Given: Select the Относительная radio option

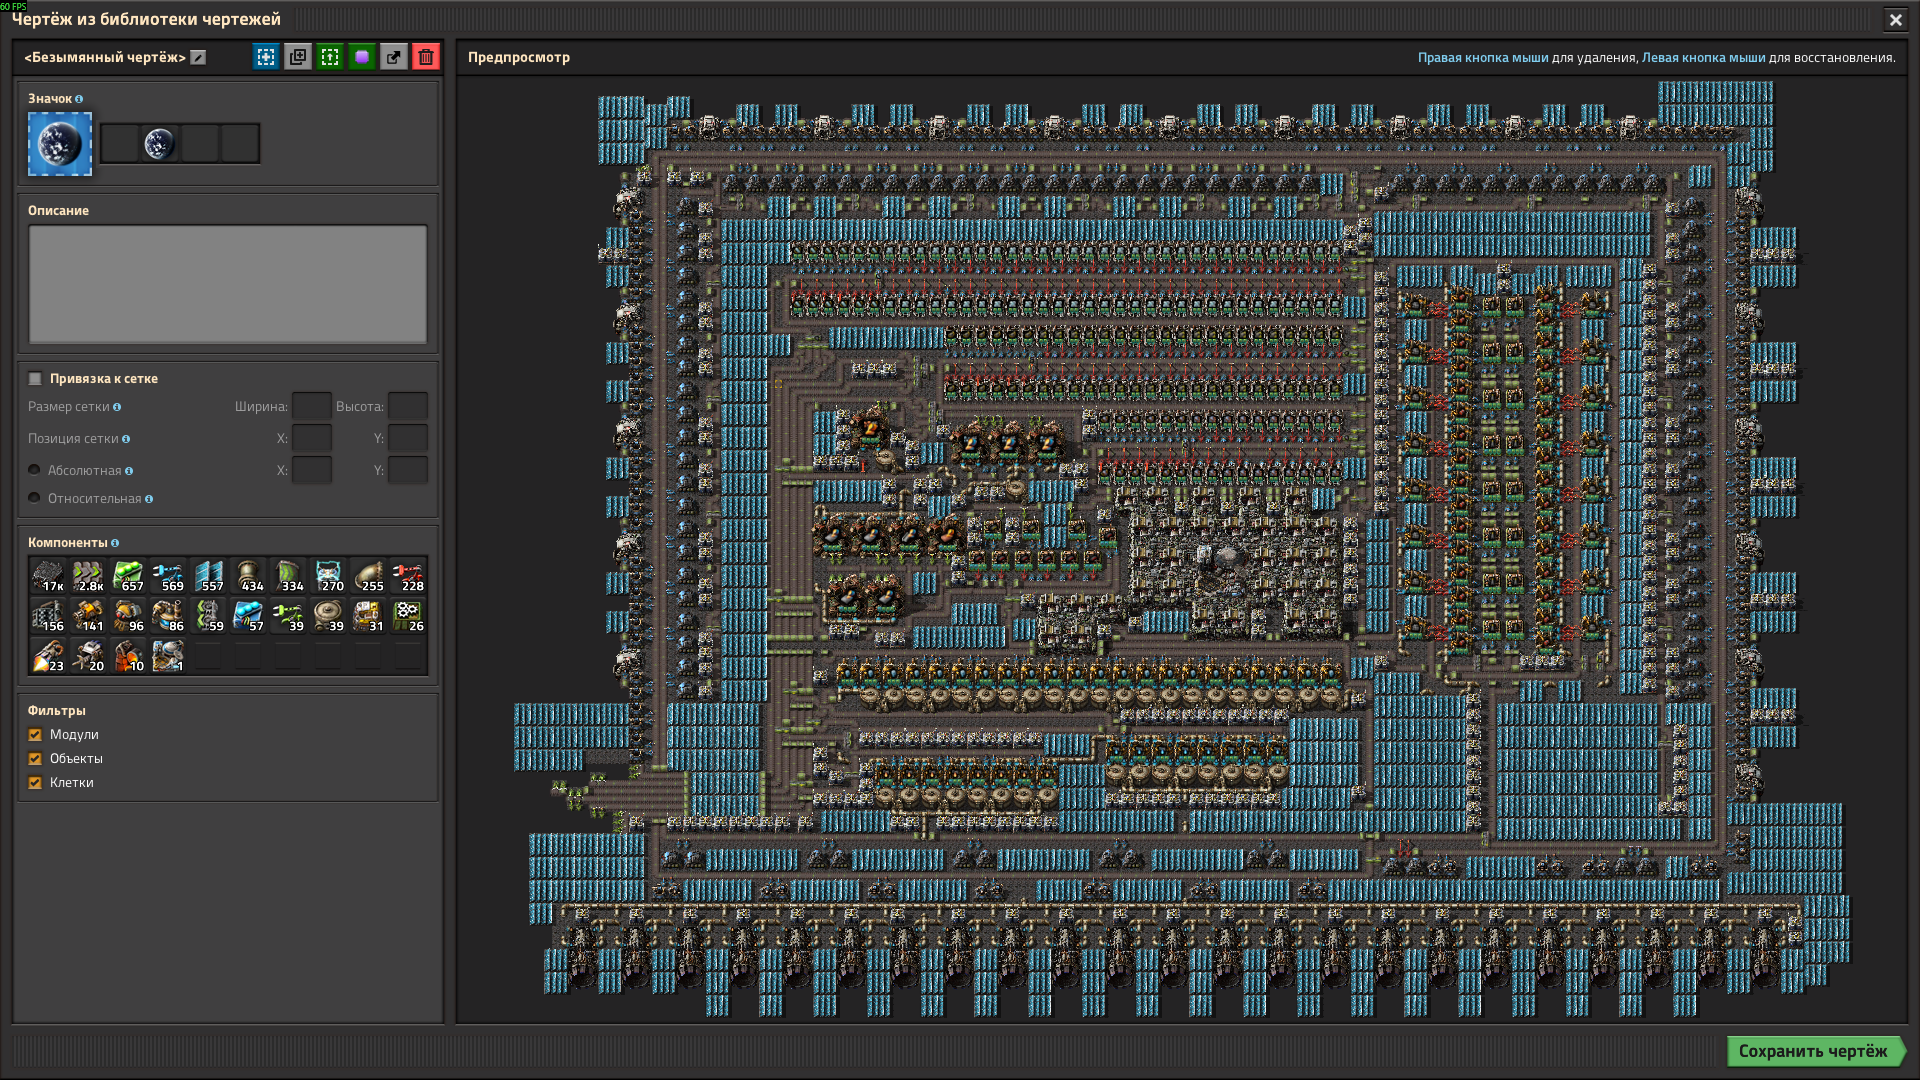Looking at the screenshot, I should tap(35, 498).
